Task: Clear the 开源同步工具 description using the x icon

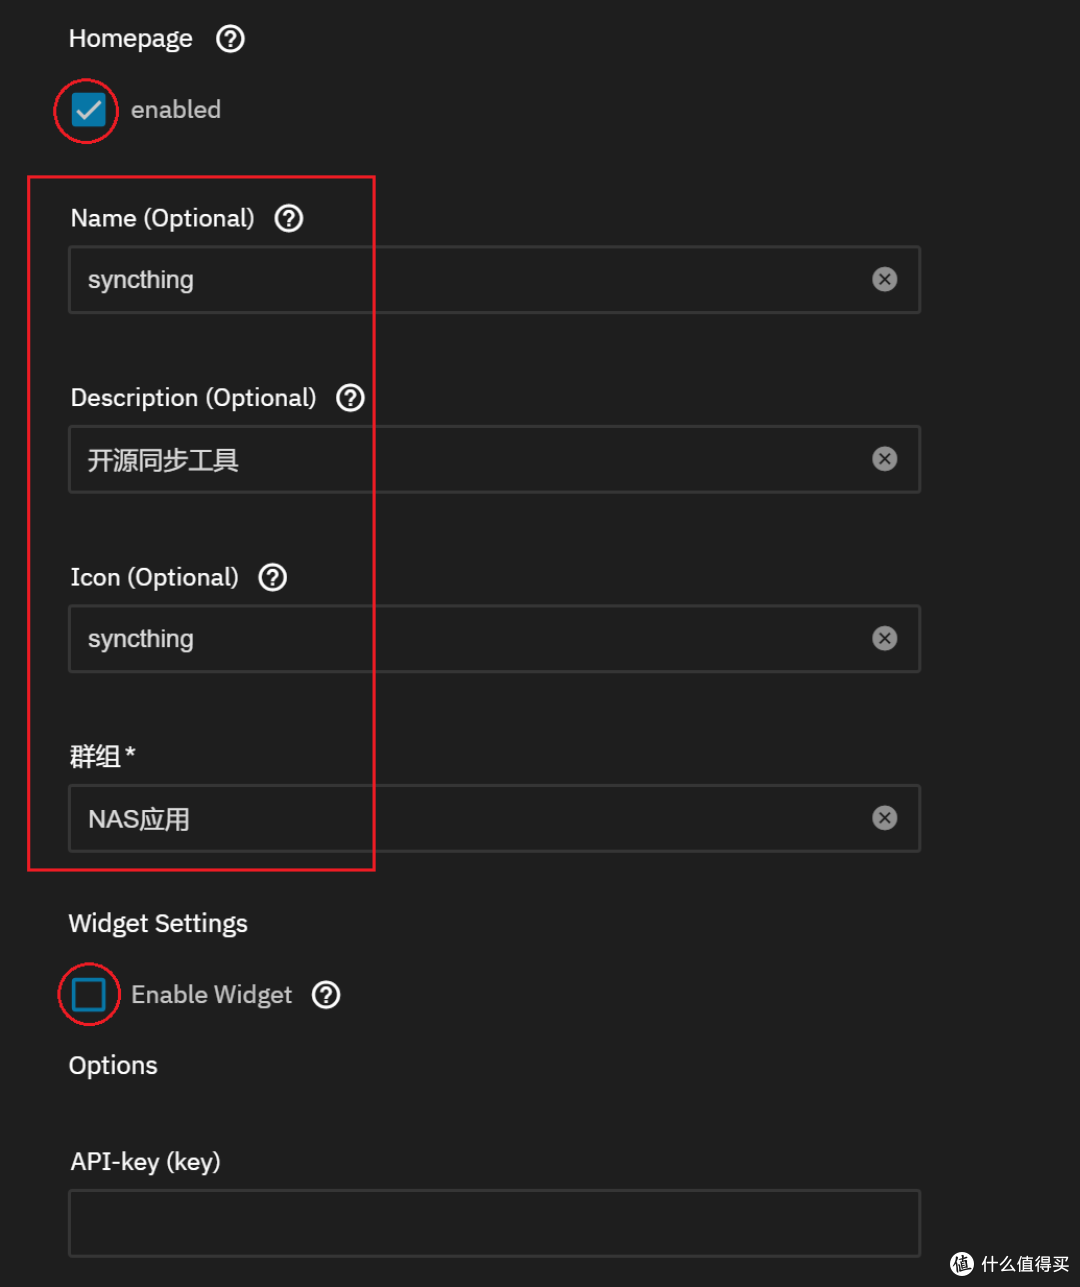Action: tap(885, 459)
